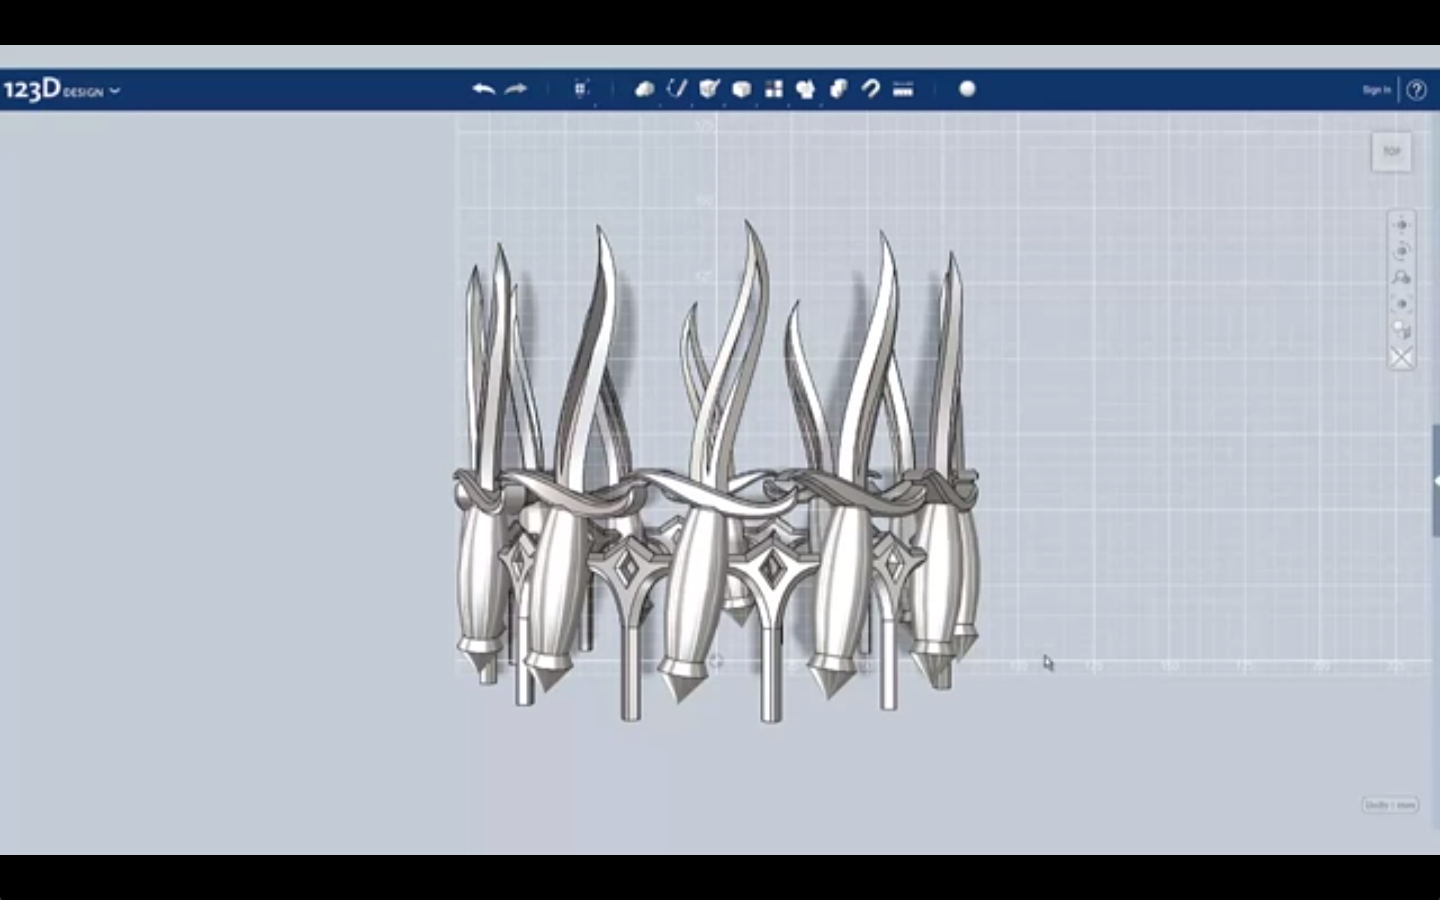Select the crown dagger model
This screenshot has height=900, width=1440.
tap(716, 471)
